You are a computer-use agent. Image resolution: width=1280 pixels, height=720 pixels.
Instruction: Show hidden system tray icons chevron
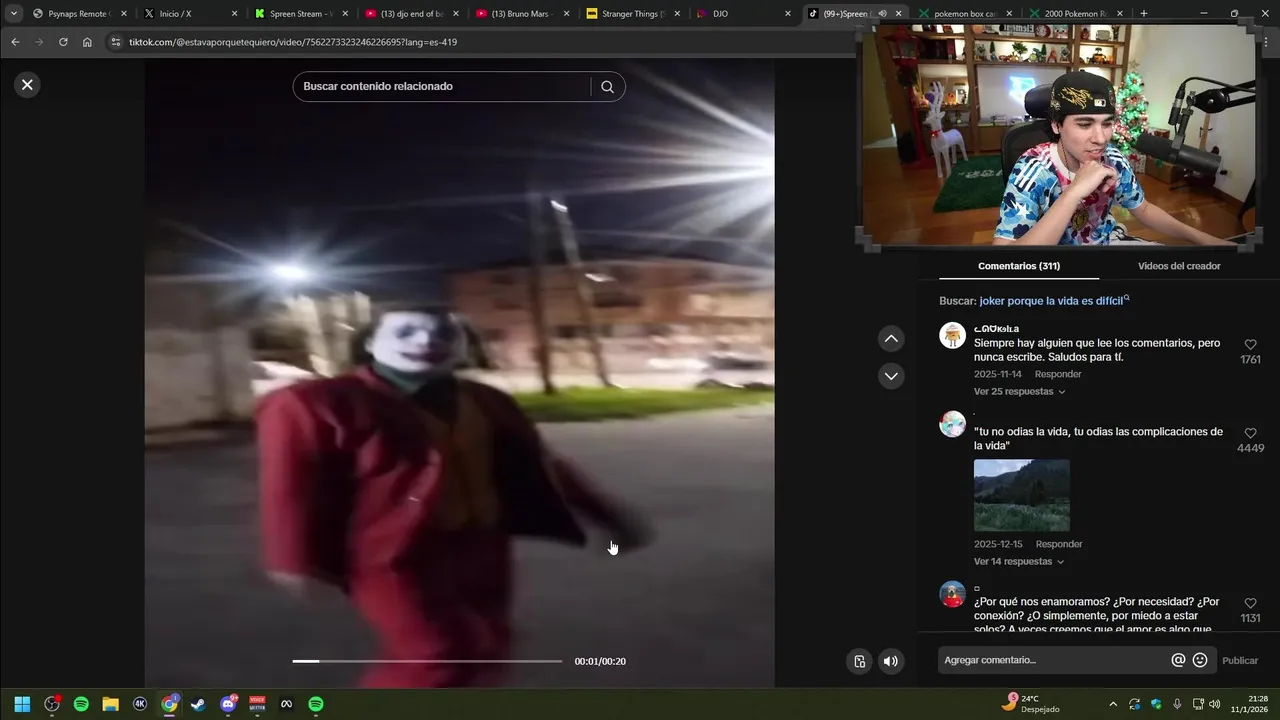(x=1113, y=704)
